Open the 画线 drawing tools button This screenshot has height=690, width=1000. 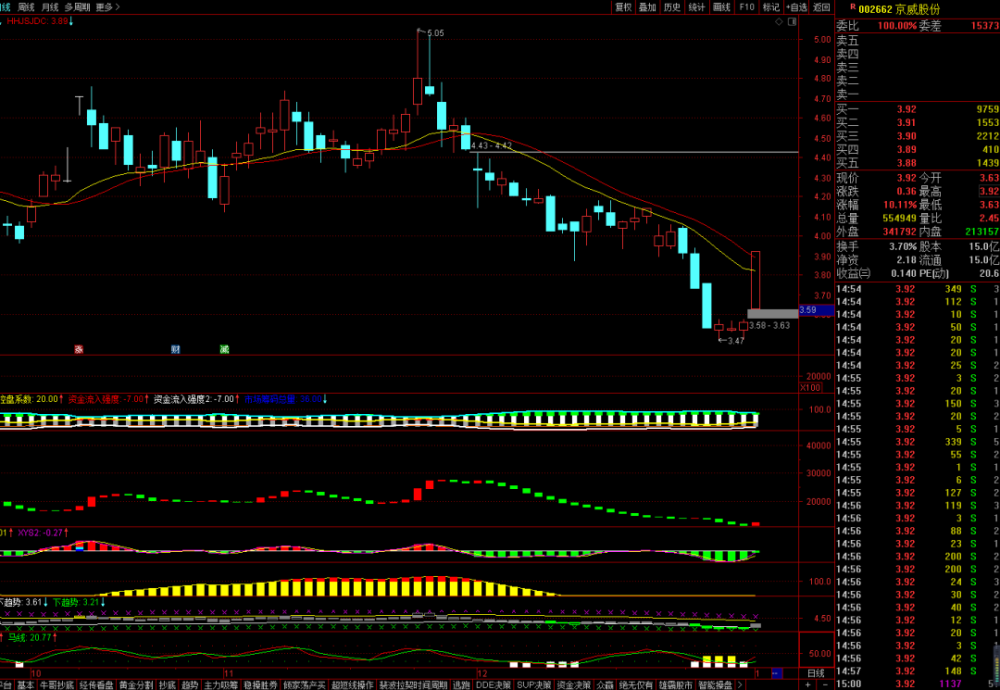point(722,7)
